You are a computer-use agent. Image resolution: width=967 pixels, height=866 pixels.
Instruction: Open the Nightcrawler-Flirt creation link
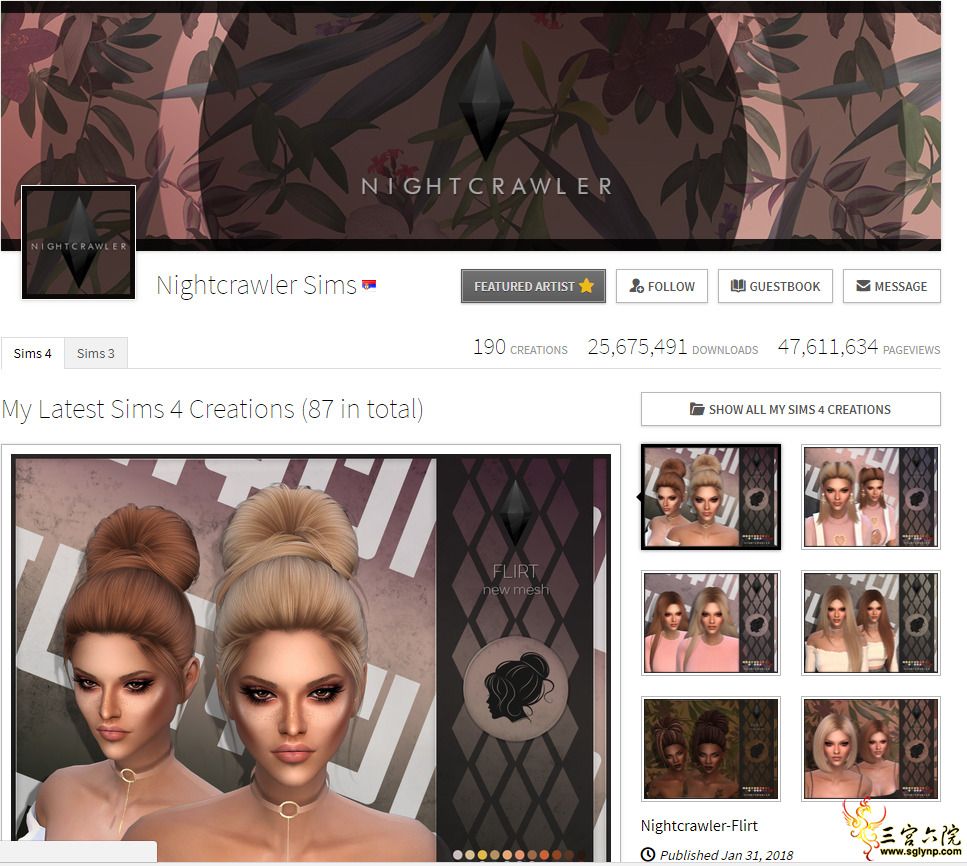(x=699, y=826)
